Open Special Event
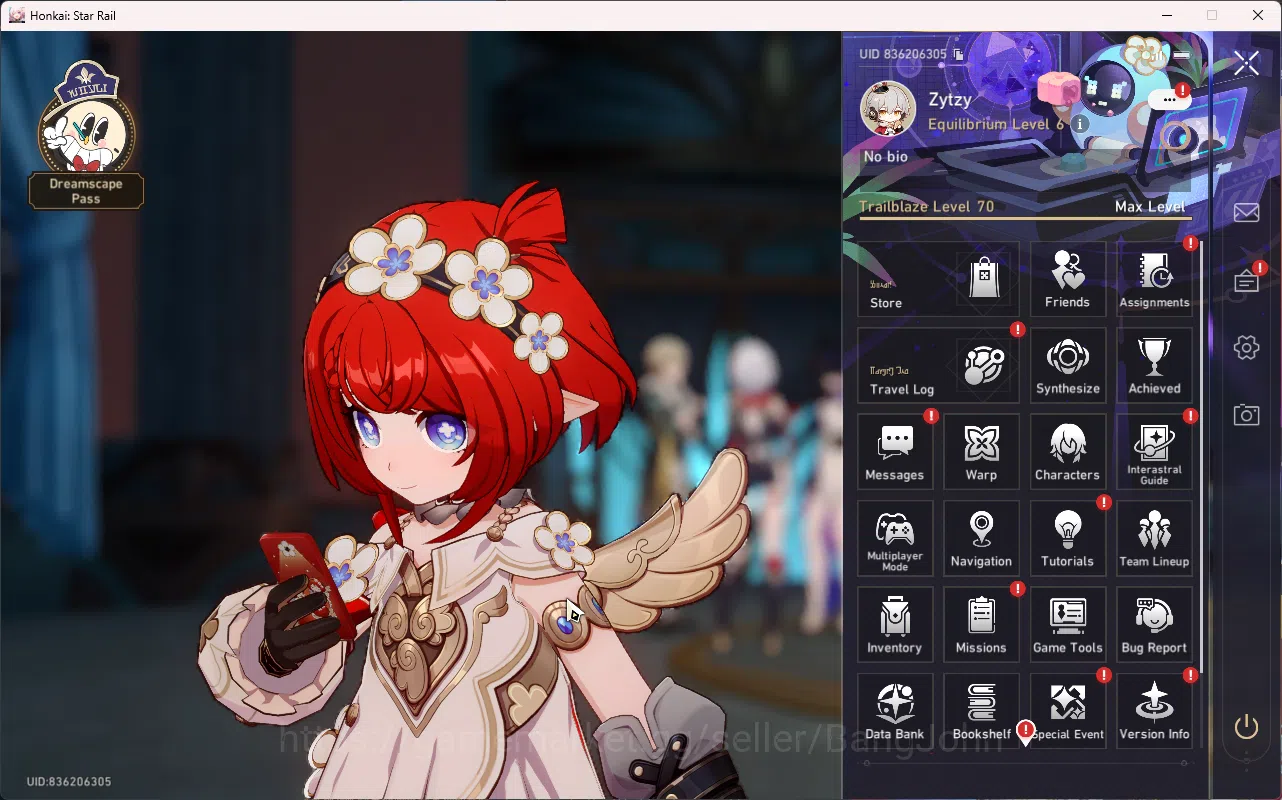This screenshot has width=1282, height=800. pos(1068,711)
